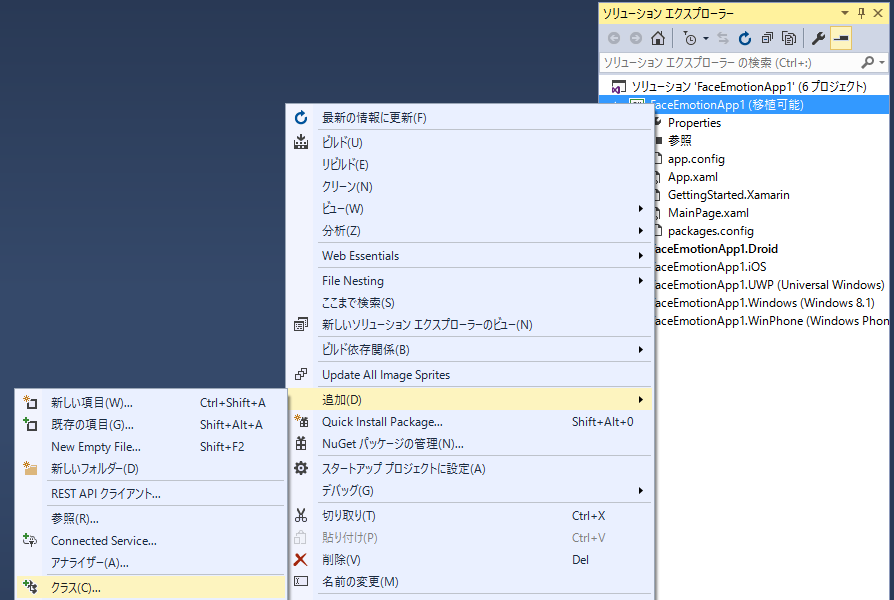Focus the Solution Explorer search box
Image resolution: width=894 pixels, height=600 pixels.
pos(730,63)
